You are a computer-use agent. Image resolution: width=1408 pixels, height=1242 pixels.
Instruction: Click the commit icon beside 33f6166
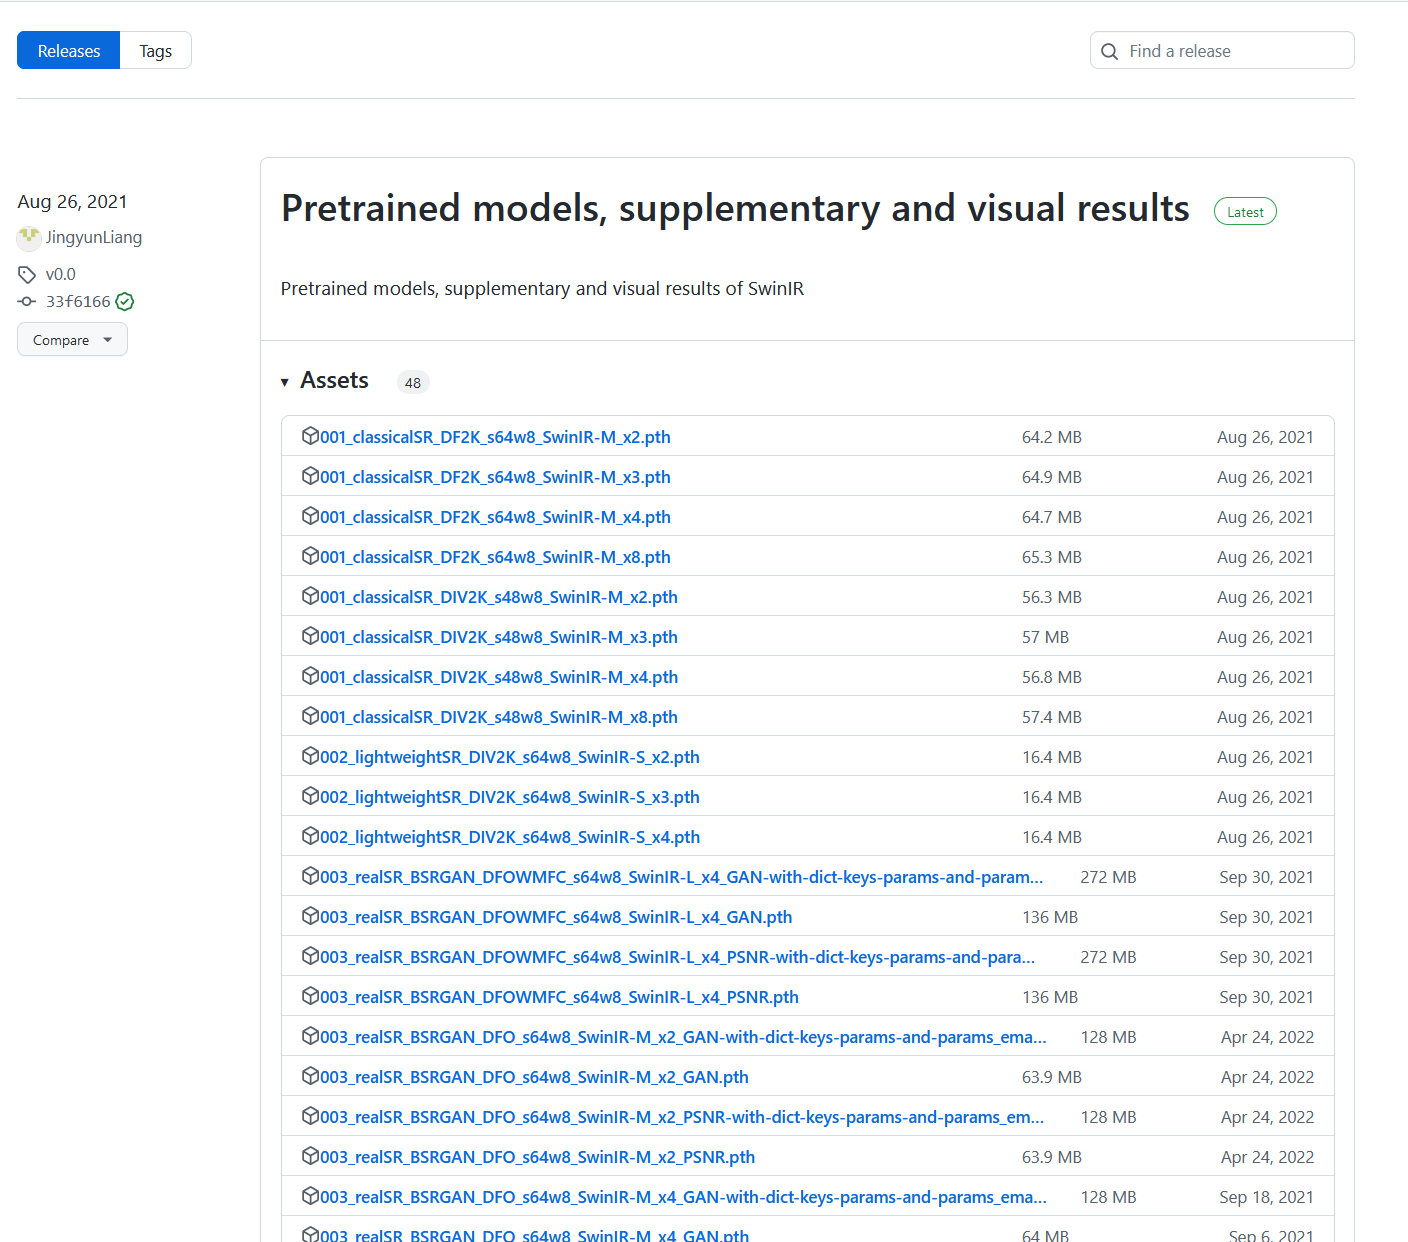point(27,301)
